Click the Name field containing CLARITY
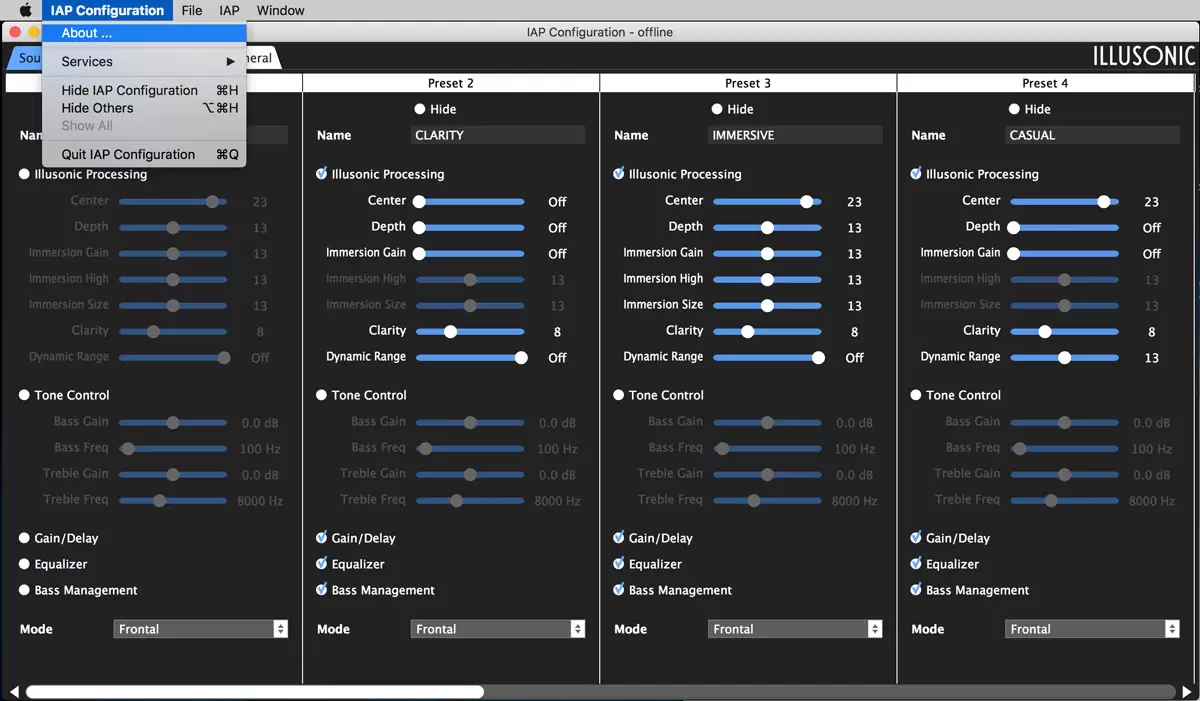The image size is (1200, 701). coord(498,135)
